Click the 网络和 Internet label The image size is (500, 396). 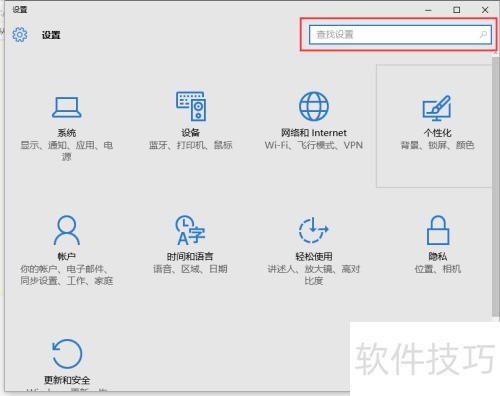pyautogui.click(x=314, y=133)
